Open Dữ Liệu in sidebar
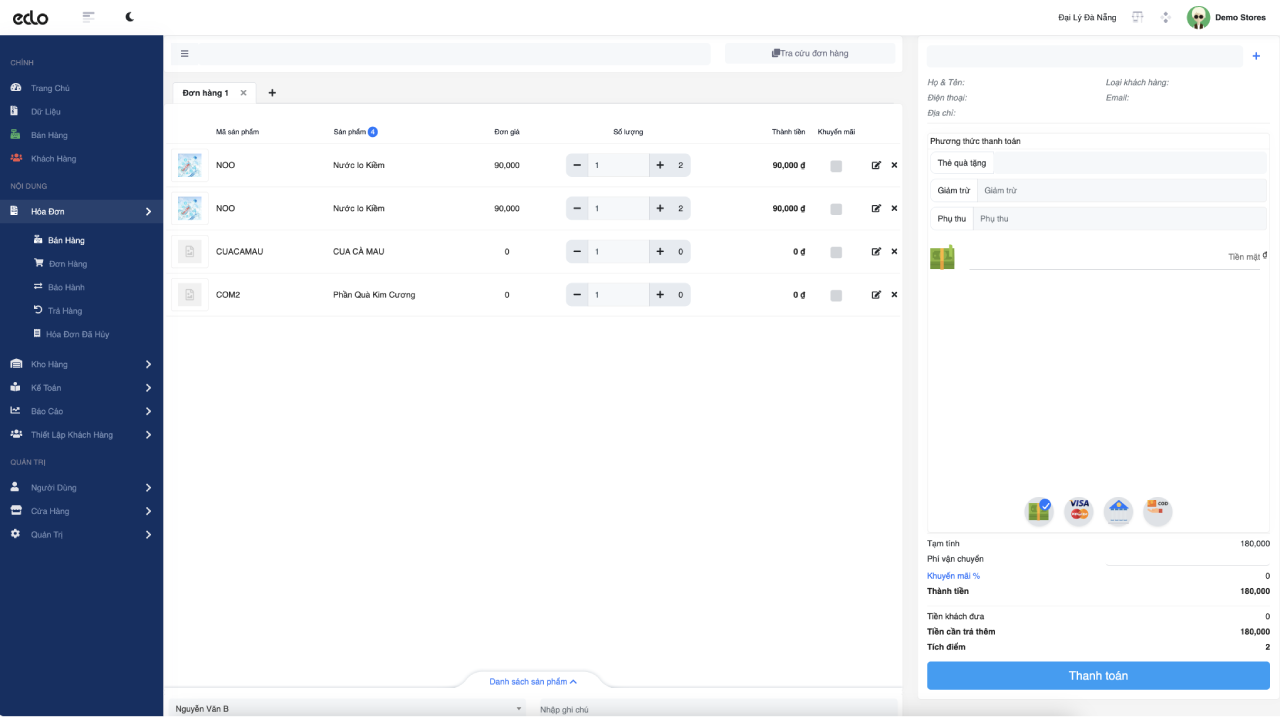The width and height of the screenshot is (1280, 720). (x=45, y=112)
